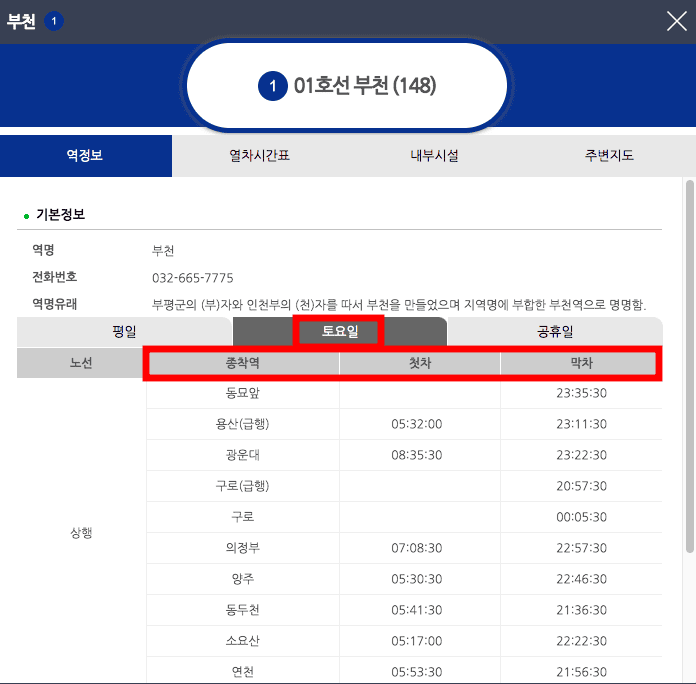This screenshot has width=696, height=684.
Task: Click last train time 21:56:30
Action: pyautogui.click(x=581, y=672)
